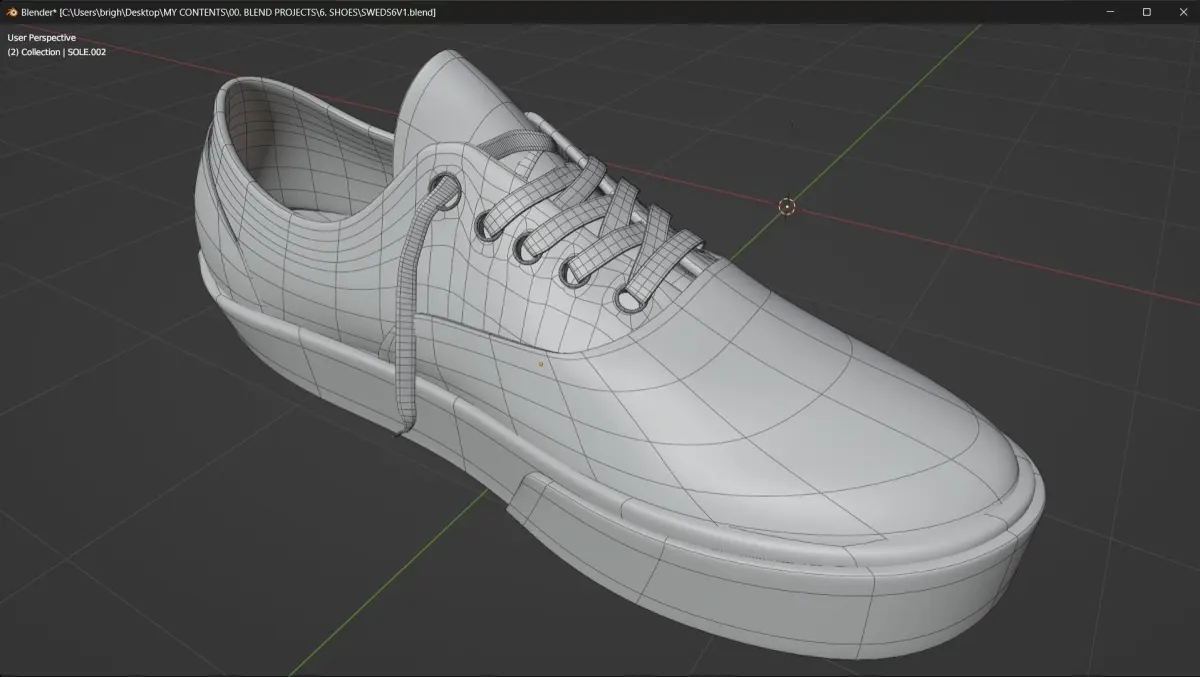Click the 3D cursor in the viewport
The height and width of the screenshot is (677, 1200).
pyautogui.click(x=786, y=206)
